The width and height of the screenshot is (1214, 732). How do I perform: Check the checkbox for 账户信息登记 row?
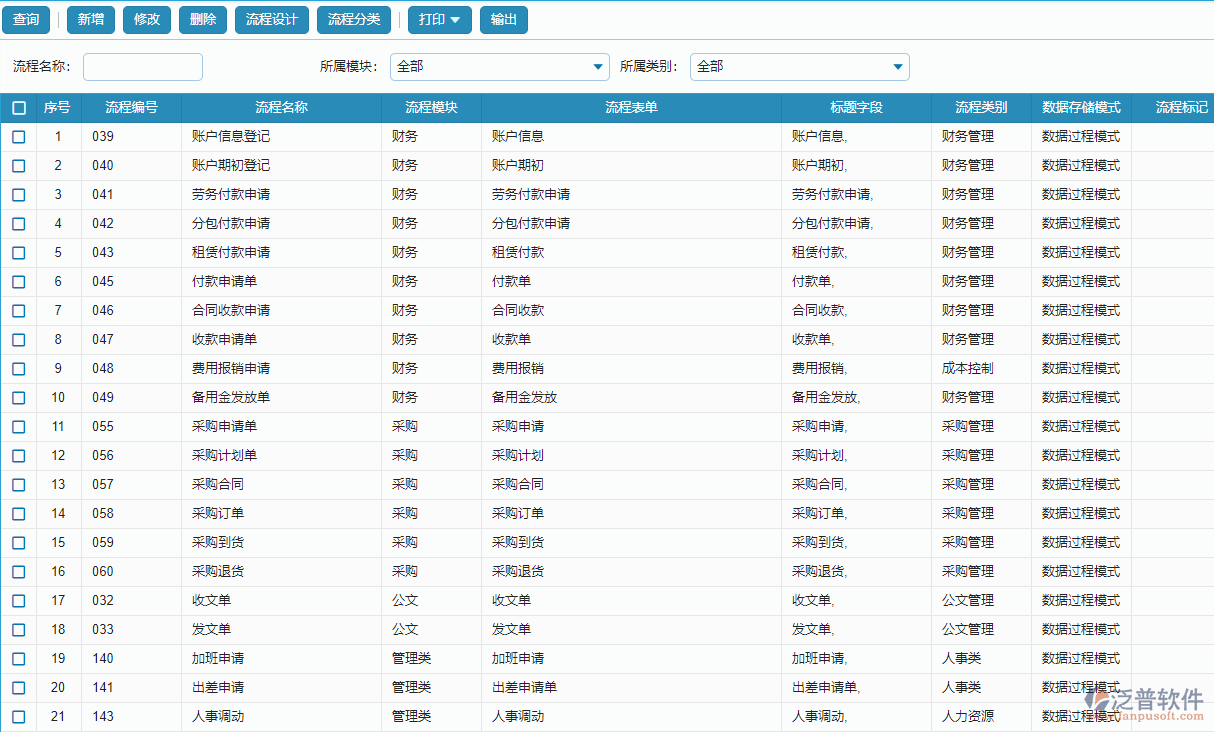coord(17,137)
